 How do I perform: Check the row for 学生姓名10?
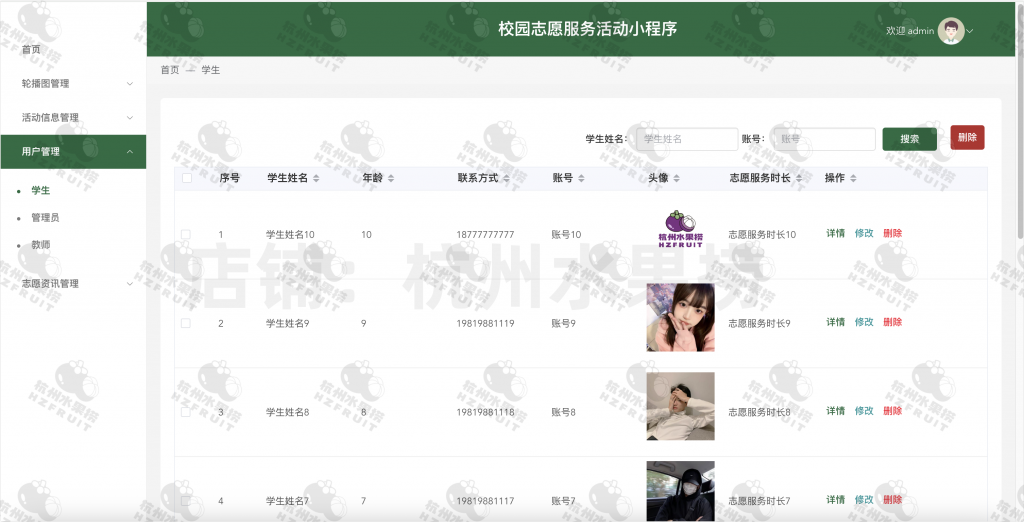click(186, 234)
